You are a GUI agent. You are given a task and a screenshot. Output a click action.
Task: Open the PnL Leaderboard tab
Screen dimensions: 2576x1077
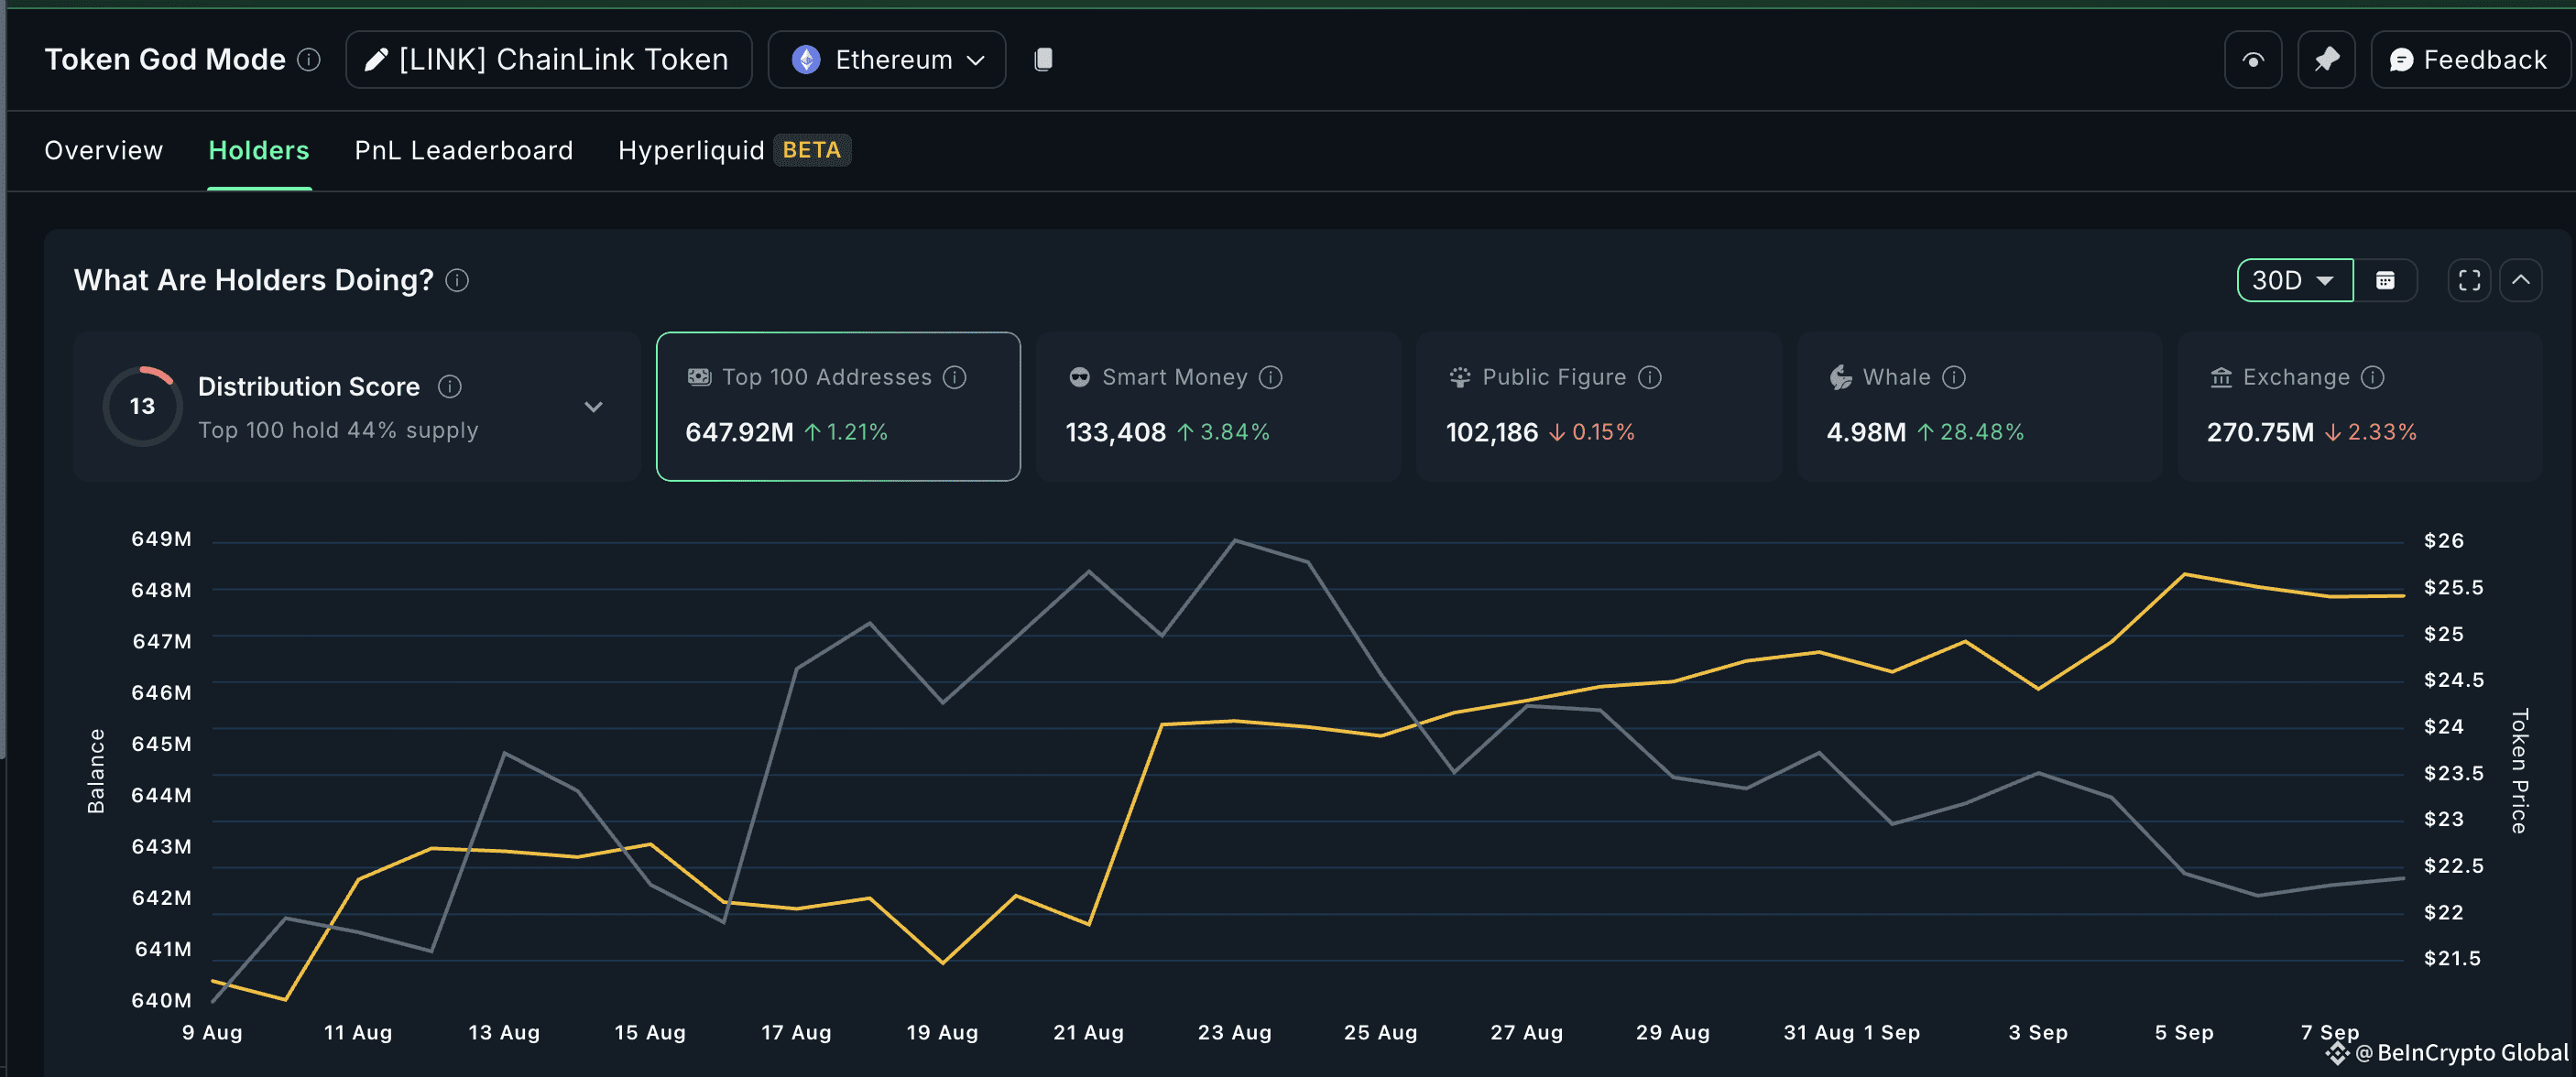[464, 150]
